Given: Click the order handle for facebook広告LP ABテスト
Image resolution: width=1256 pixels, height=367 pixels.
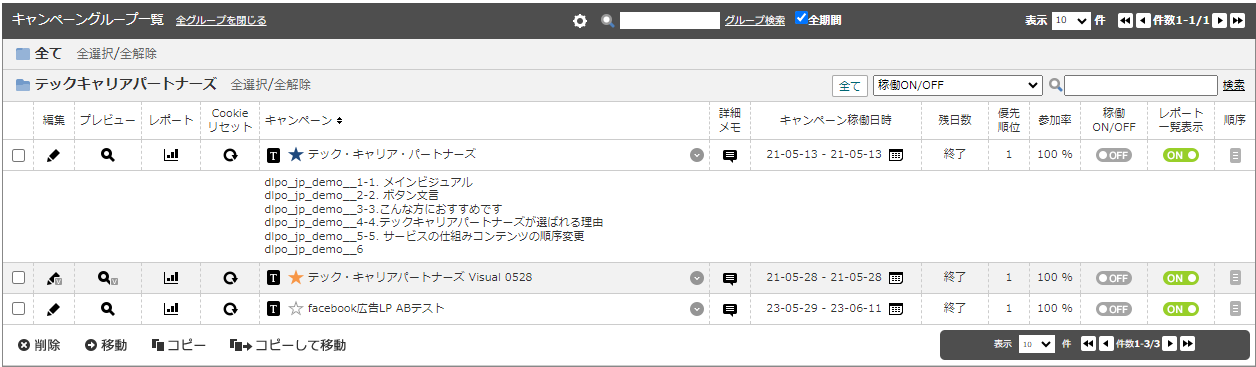Looking at the screenshot, I should point(1235,309).
